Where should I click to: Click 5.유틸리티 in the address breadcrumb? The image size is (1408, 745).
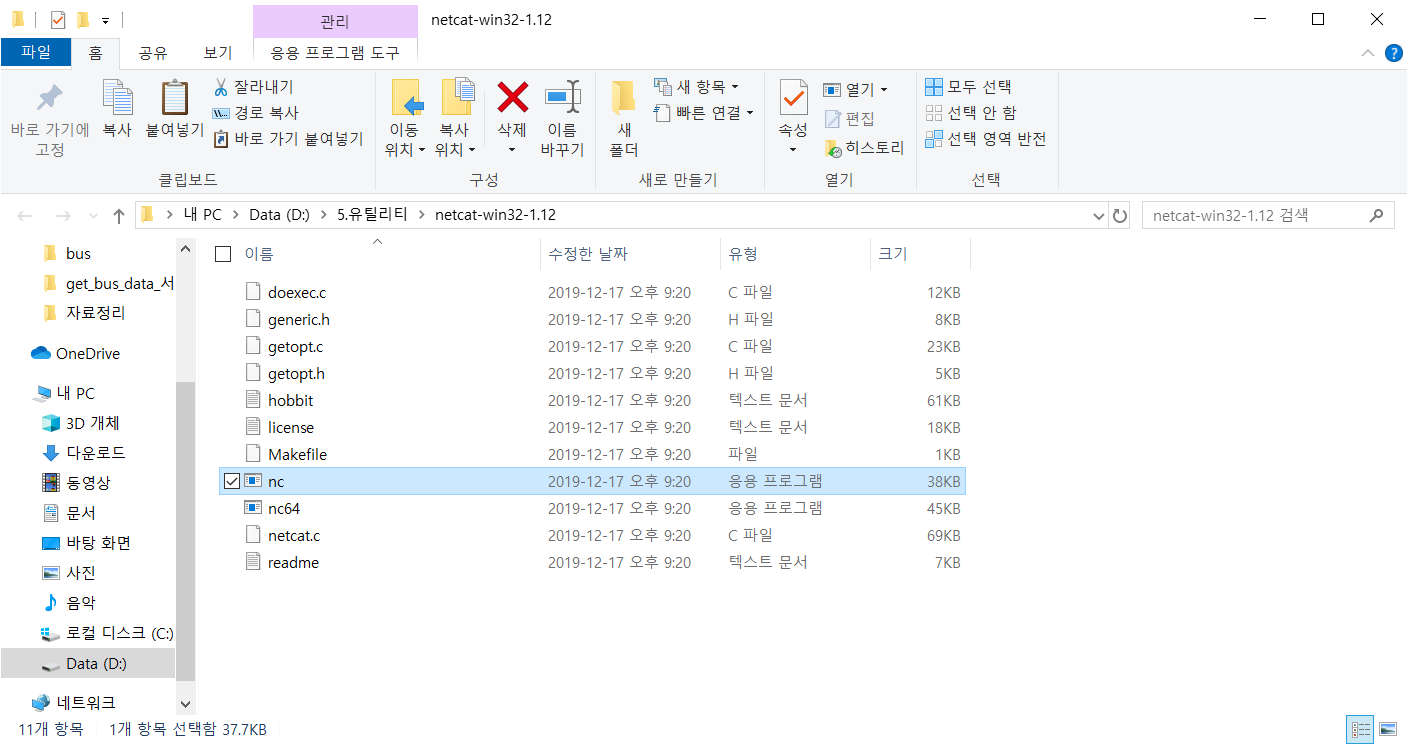[x=374, y=215]
